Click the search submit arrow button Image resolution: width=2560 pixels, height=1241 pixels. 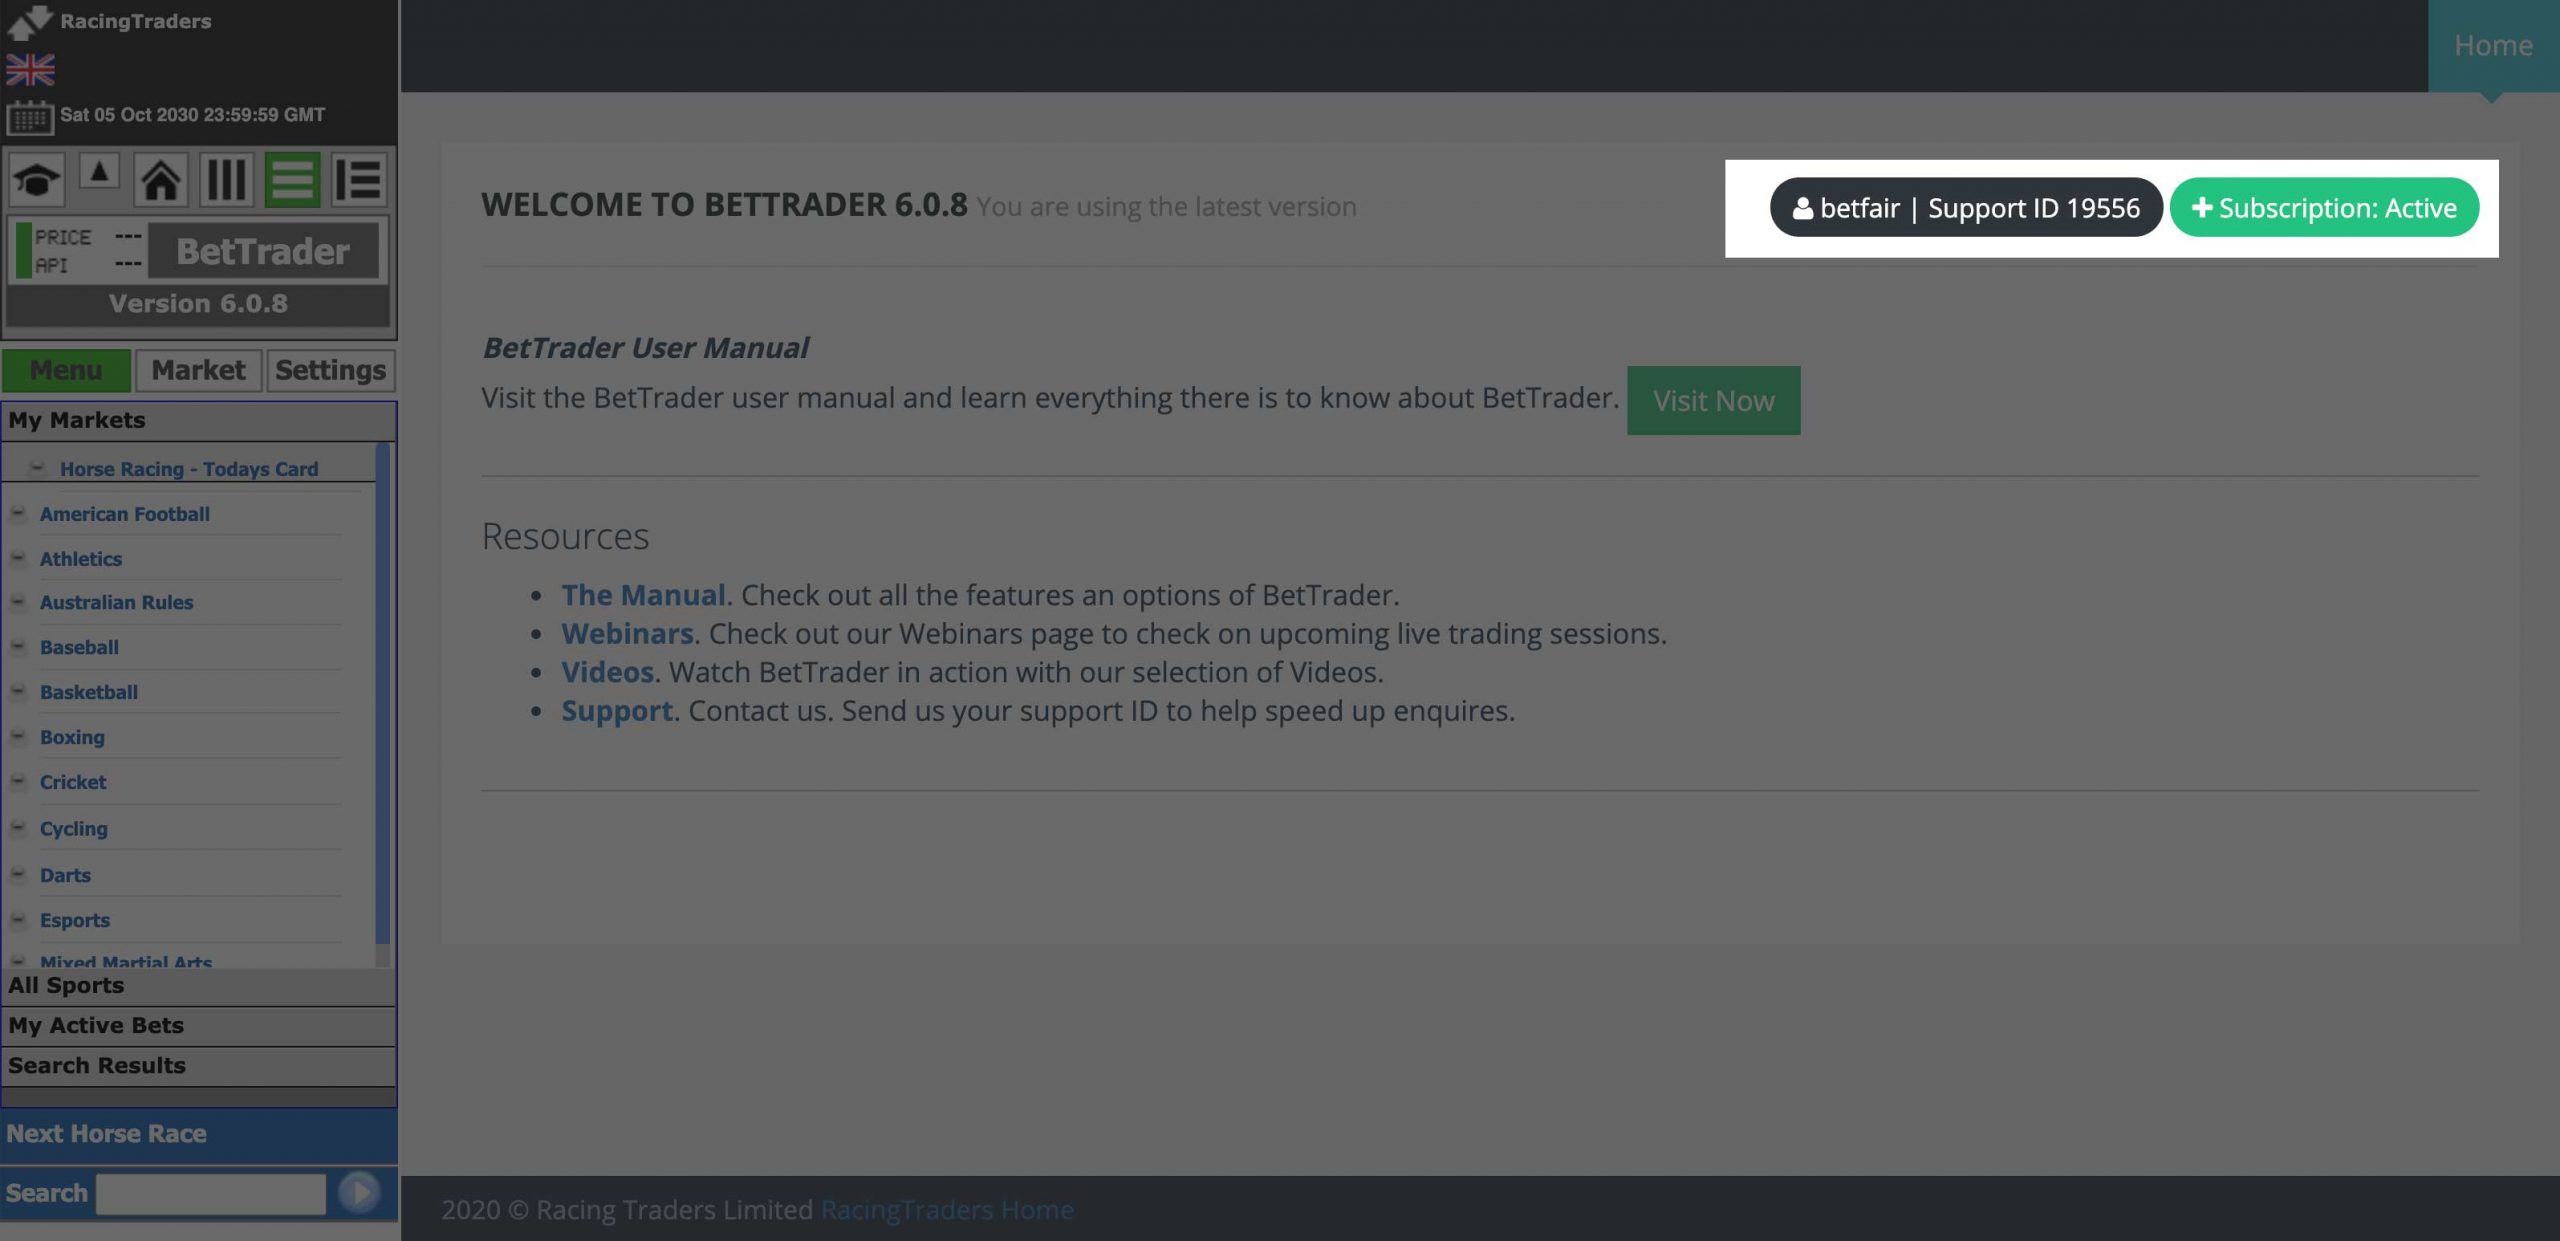click(360, 1193)
